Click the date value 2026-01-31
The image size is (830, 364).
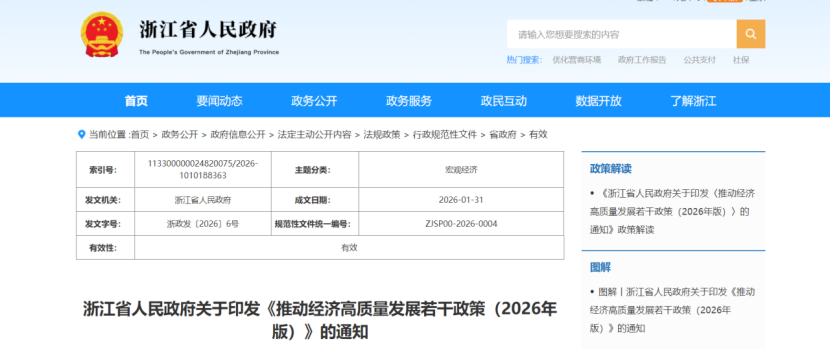click(x=461, y=200)
